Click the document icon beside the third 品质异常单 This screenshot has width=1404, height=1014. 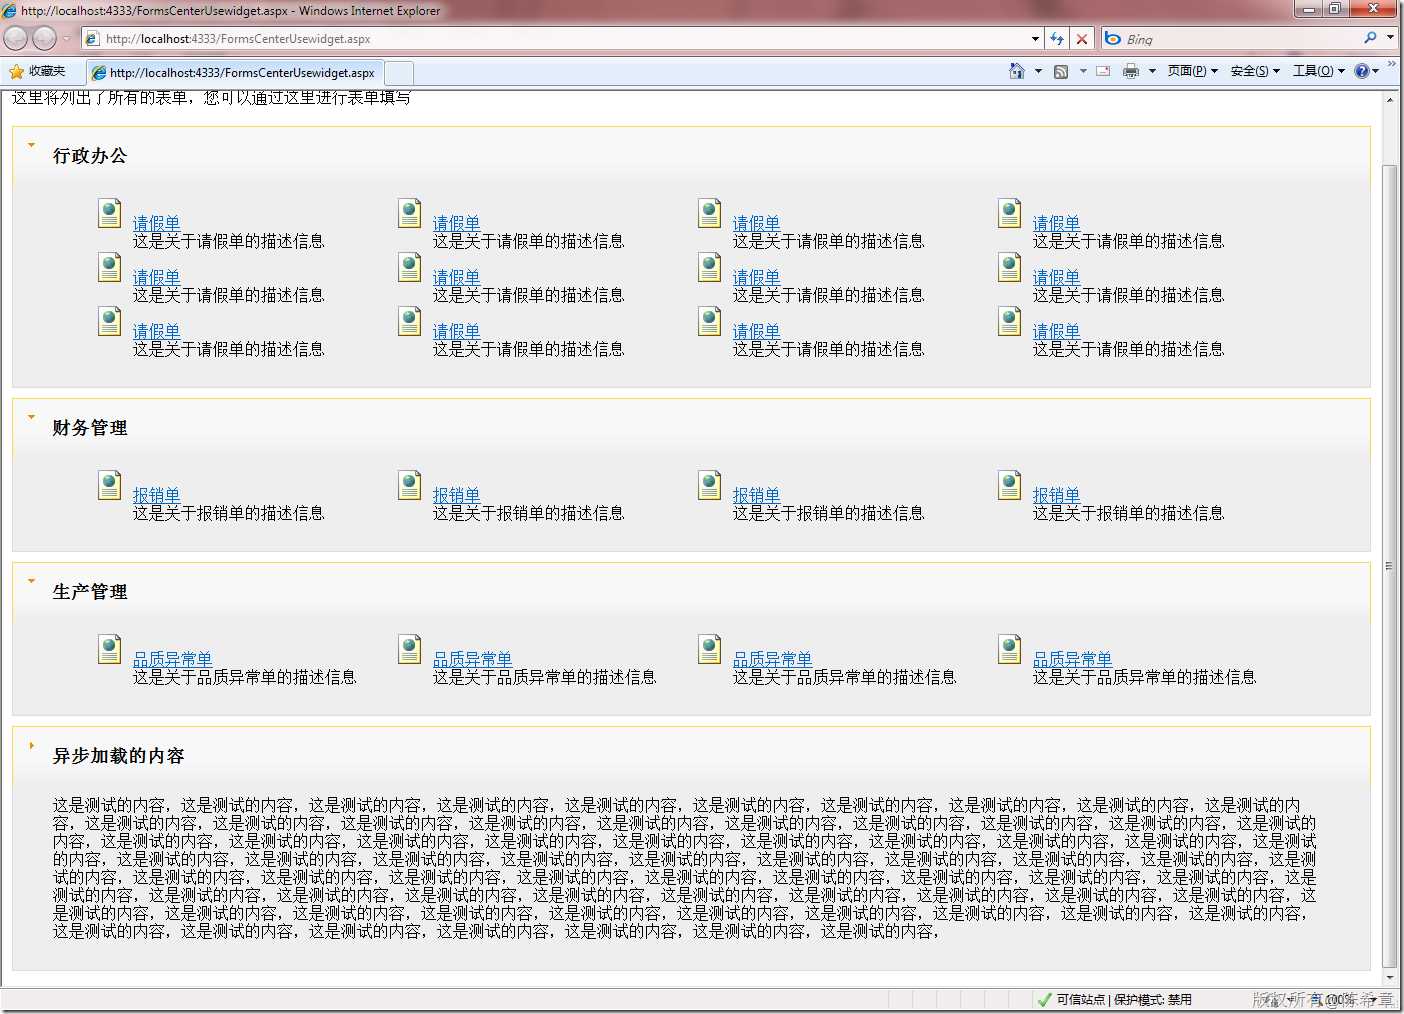(x=710, y=649)
